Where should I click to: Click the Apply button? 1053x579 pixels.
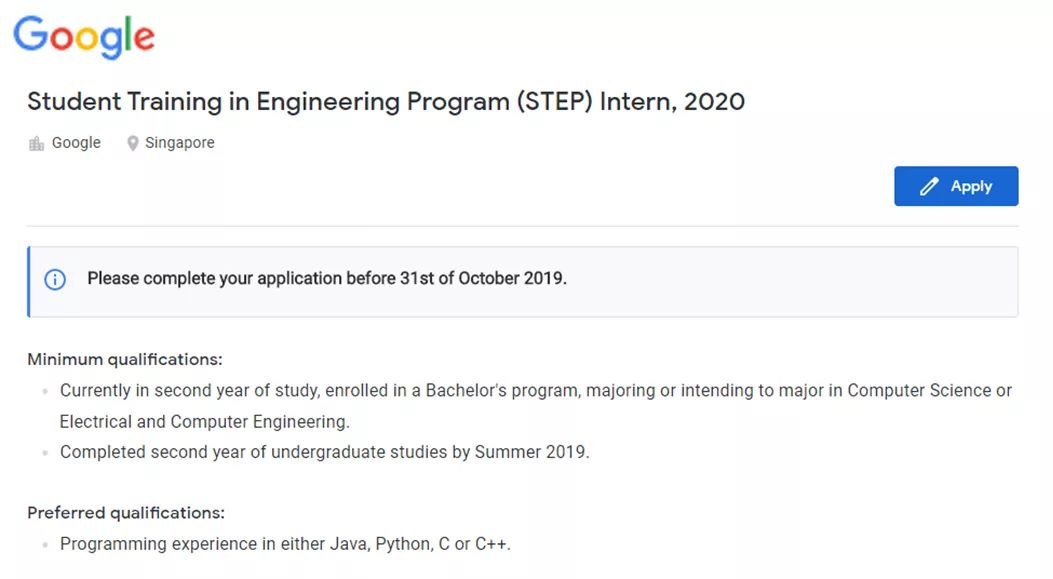tap(956, 186)
